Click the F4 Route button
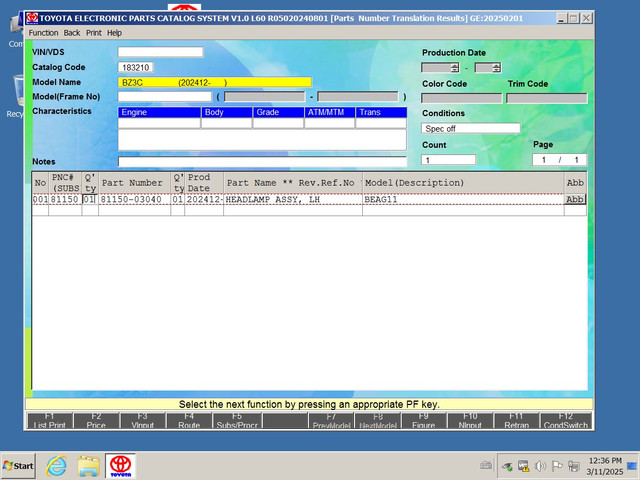The width and height of the screenshot is (640, 480). [x=189, y=421]
